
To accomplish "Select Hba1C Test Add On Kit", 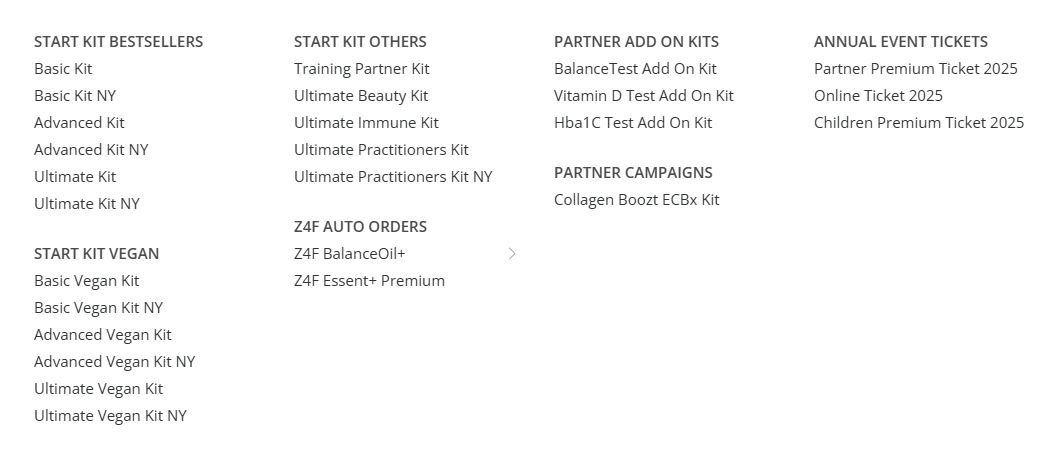I will pyautogui.click(x=633, y=123).
